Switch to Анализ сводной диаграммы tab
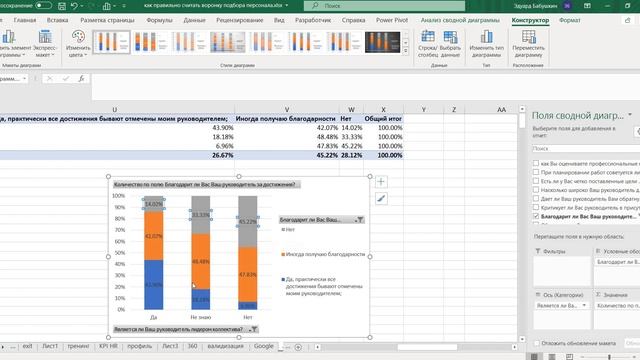Viewport: 640px width, 360px height. pyautogui.click(x=460, y=20)
